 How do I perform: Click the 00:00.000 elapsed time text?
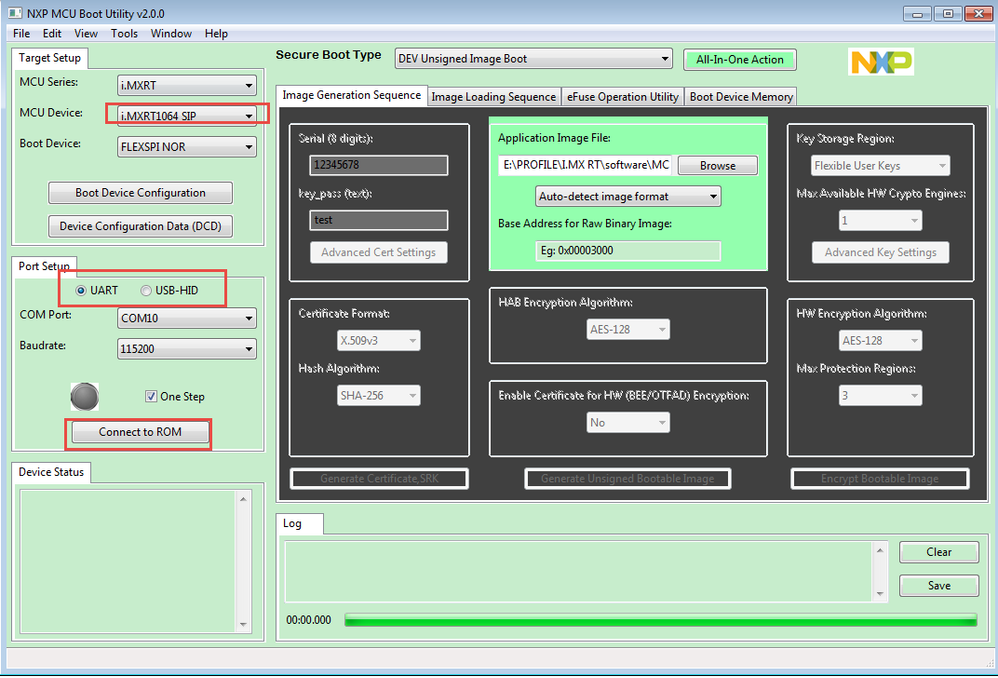(309, 620)
